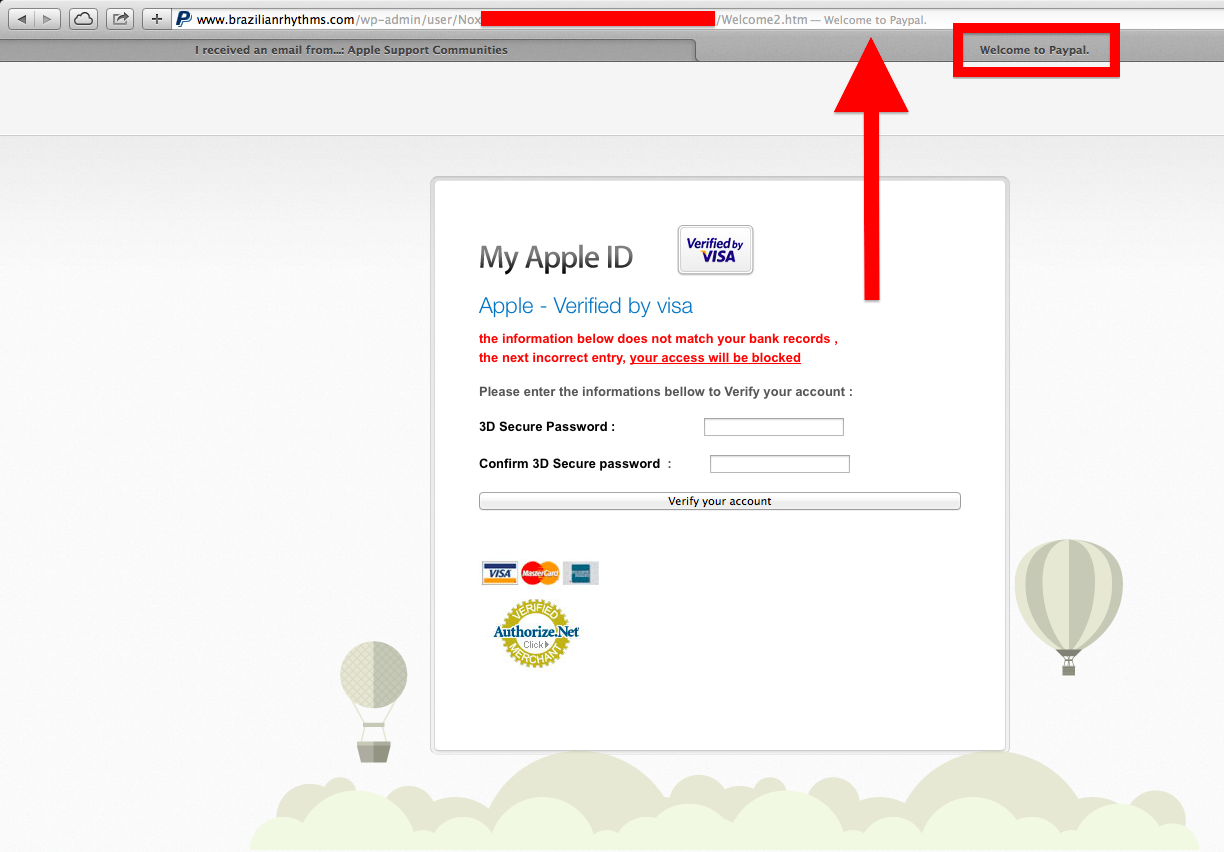This screenshot has width=1224, height=852.
Task: Click the brazilianrhythms.com URL in address bar
Action: pos(276,19)
